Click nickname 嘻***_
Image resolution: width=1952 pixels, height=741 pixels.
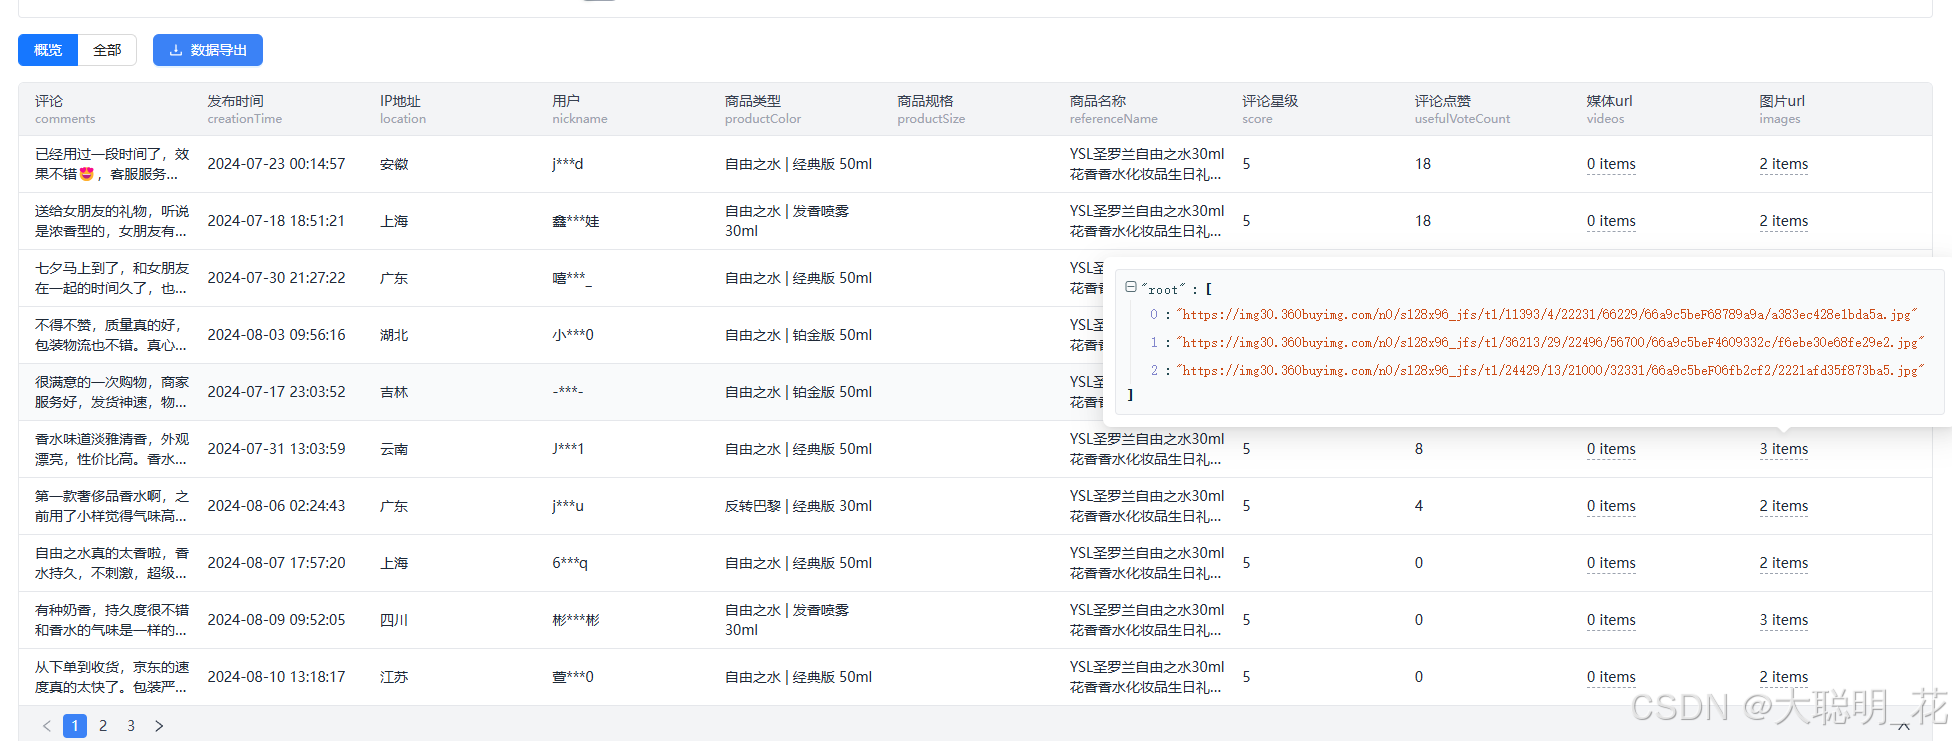(x=572, y=278)
